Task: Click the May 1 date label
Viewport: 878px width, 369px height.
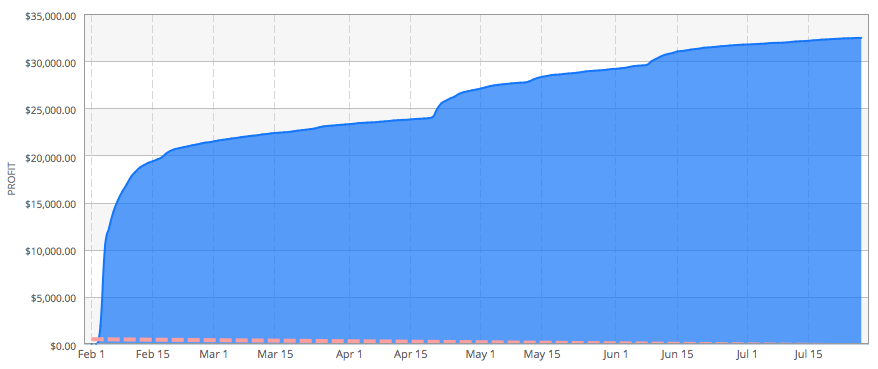Action: 480,355
